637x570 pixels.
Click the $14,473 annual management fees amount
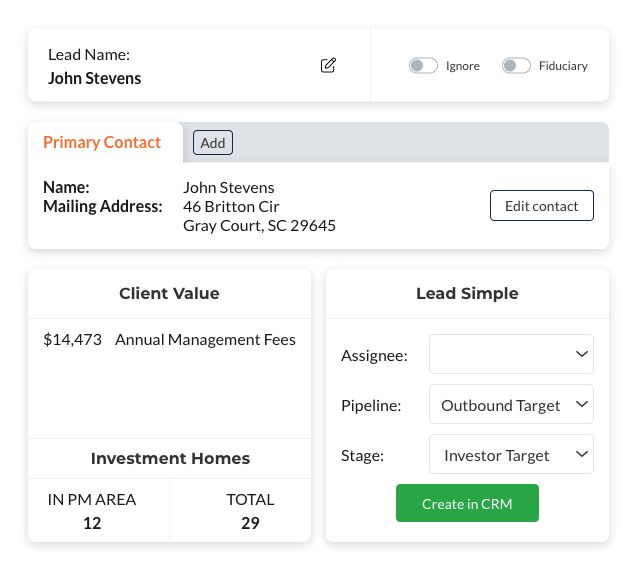pyautogui.click(x=73, y=339)
